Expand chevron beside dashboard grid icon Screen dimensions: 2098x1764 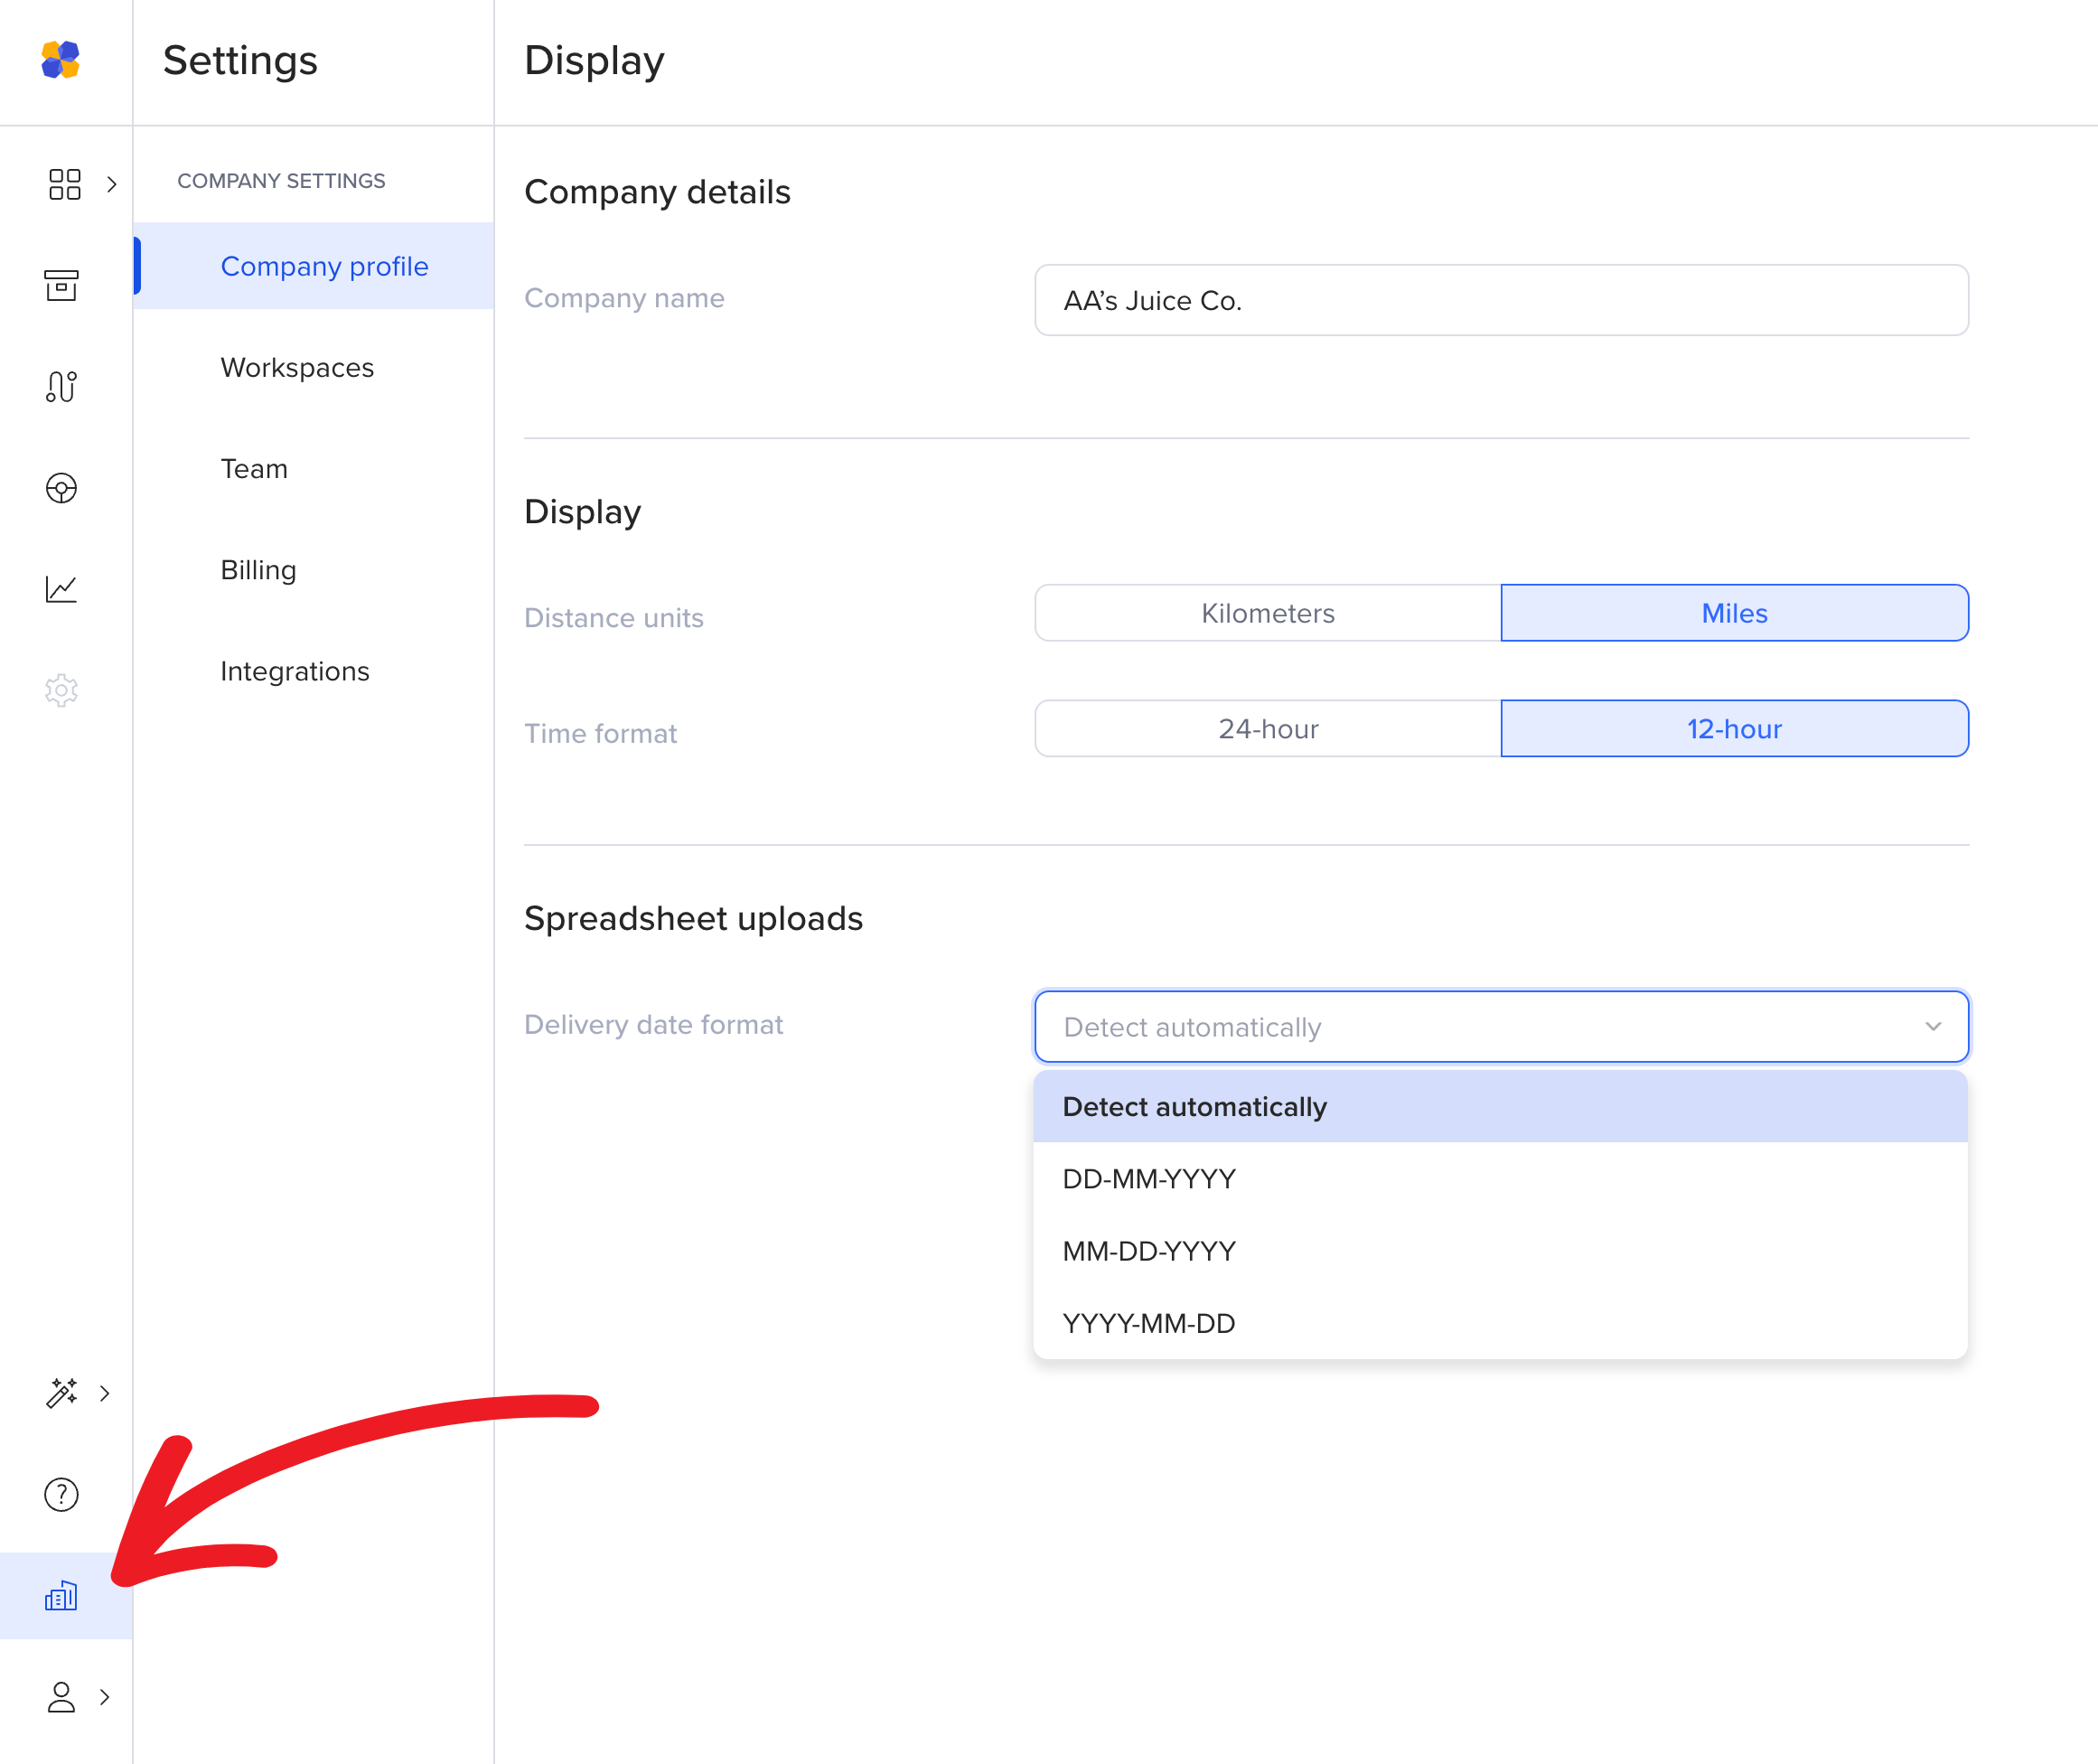[112, 184]
